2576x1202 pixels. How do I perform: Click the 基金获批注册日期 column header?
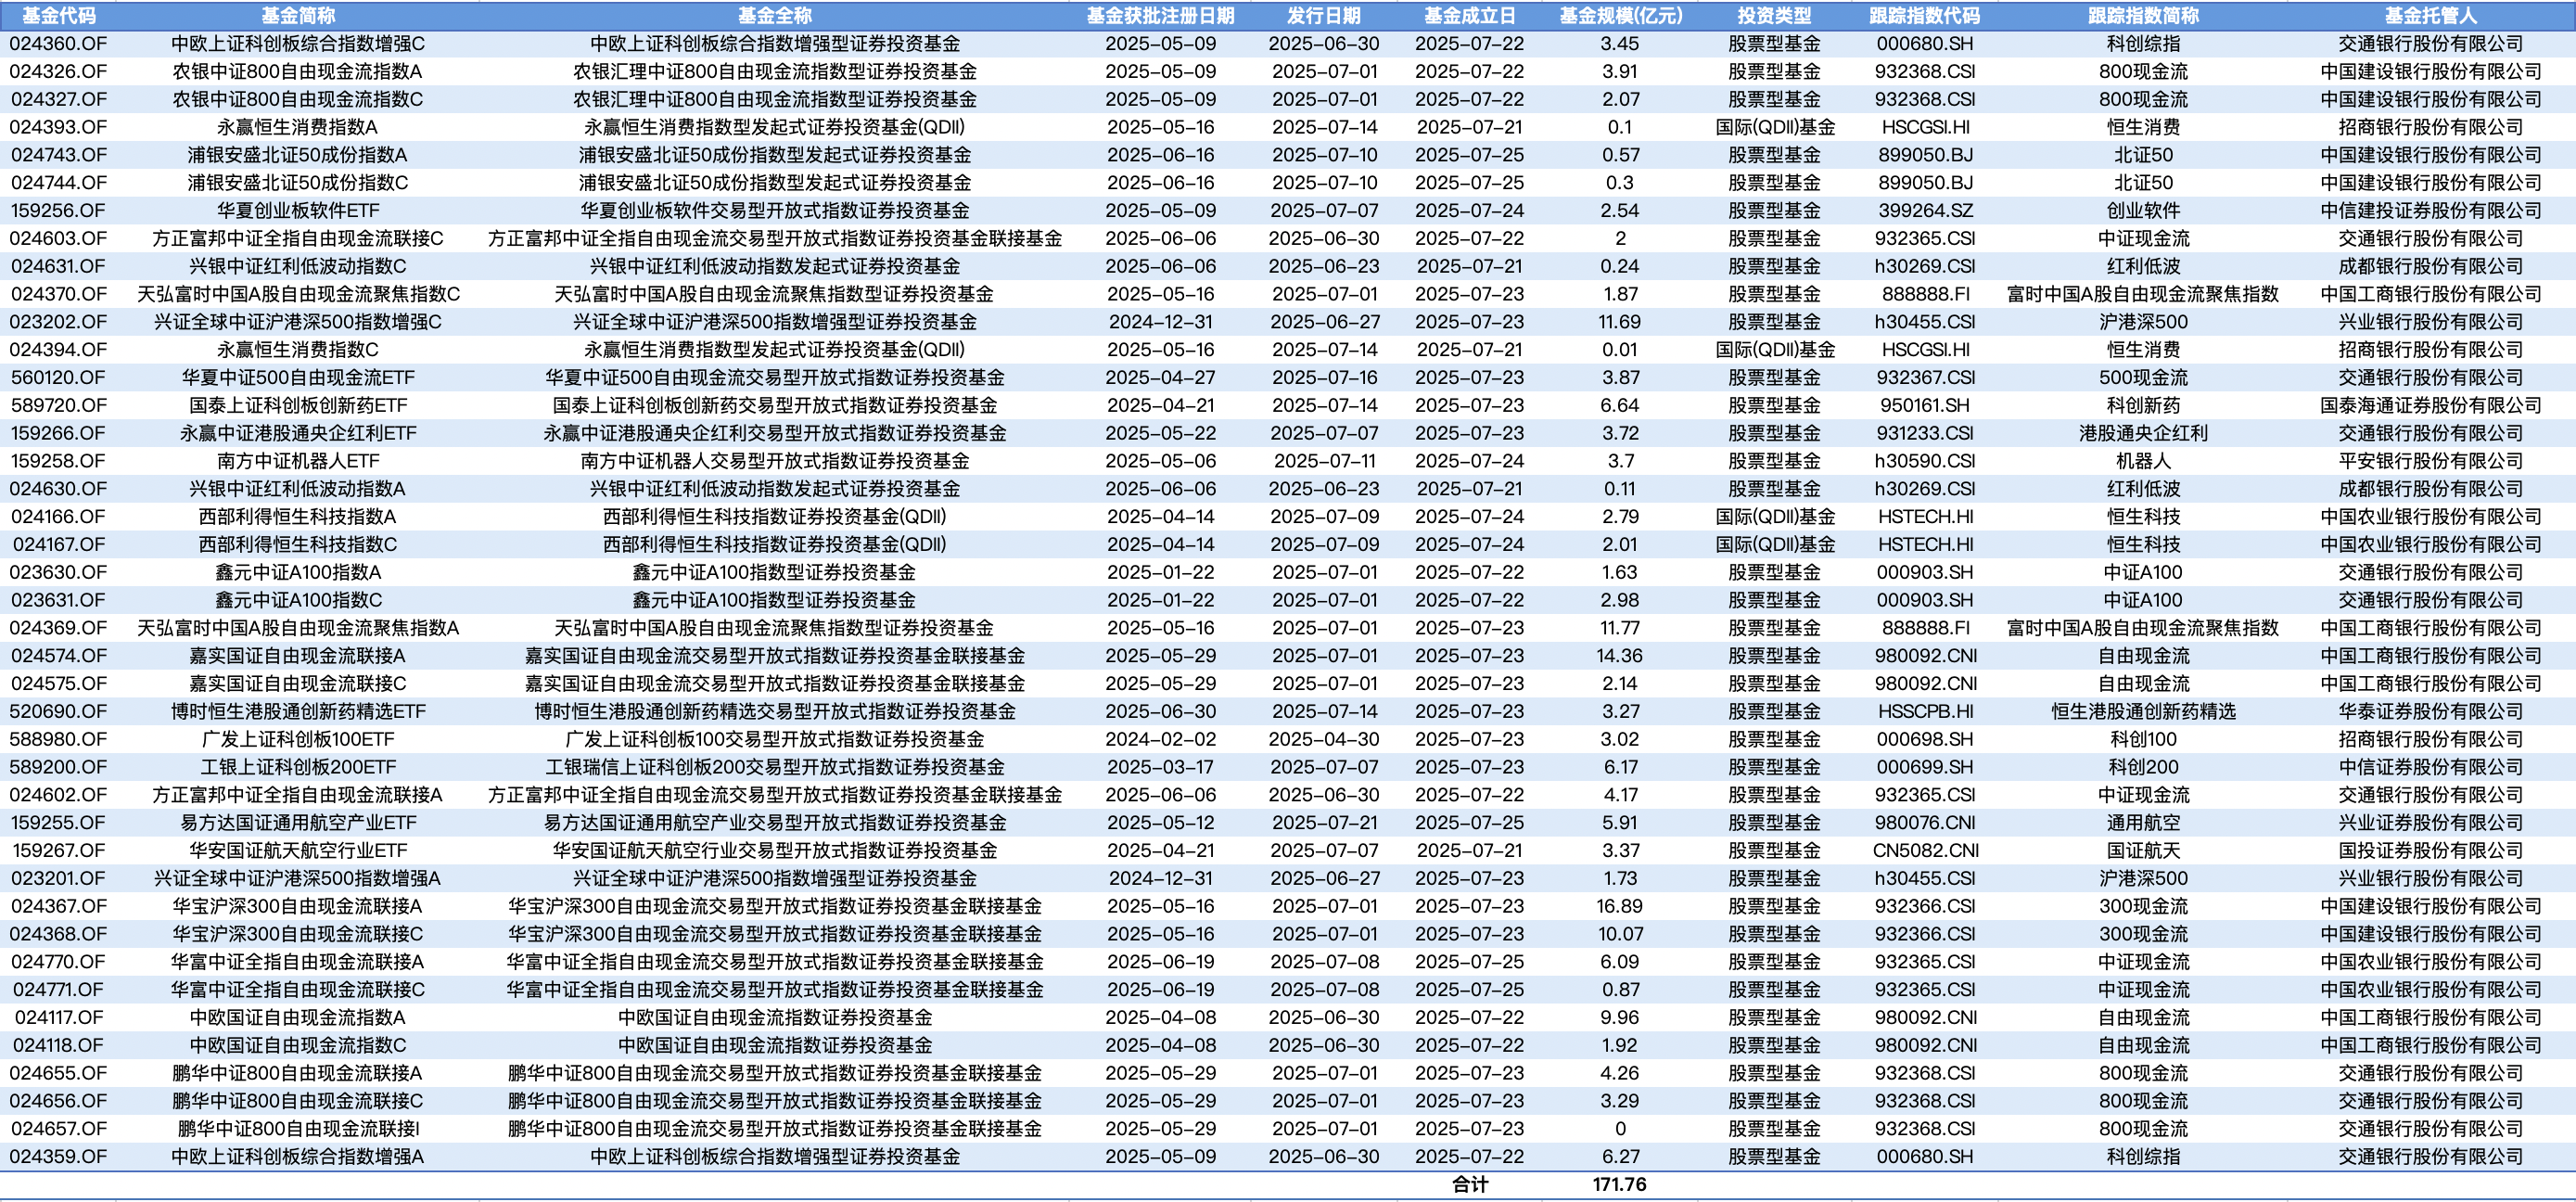1160,16
